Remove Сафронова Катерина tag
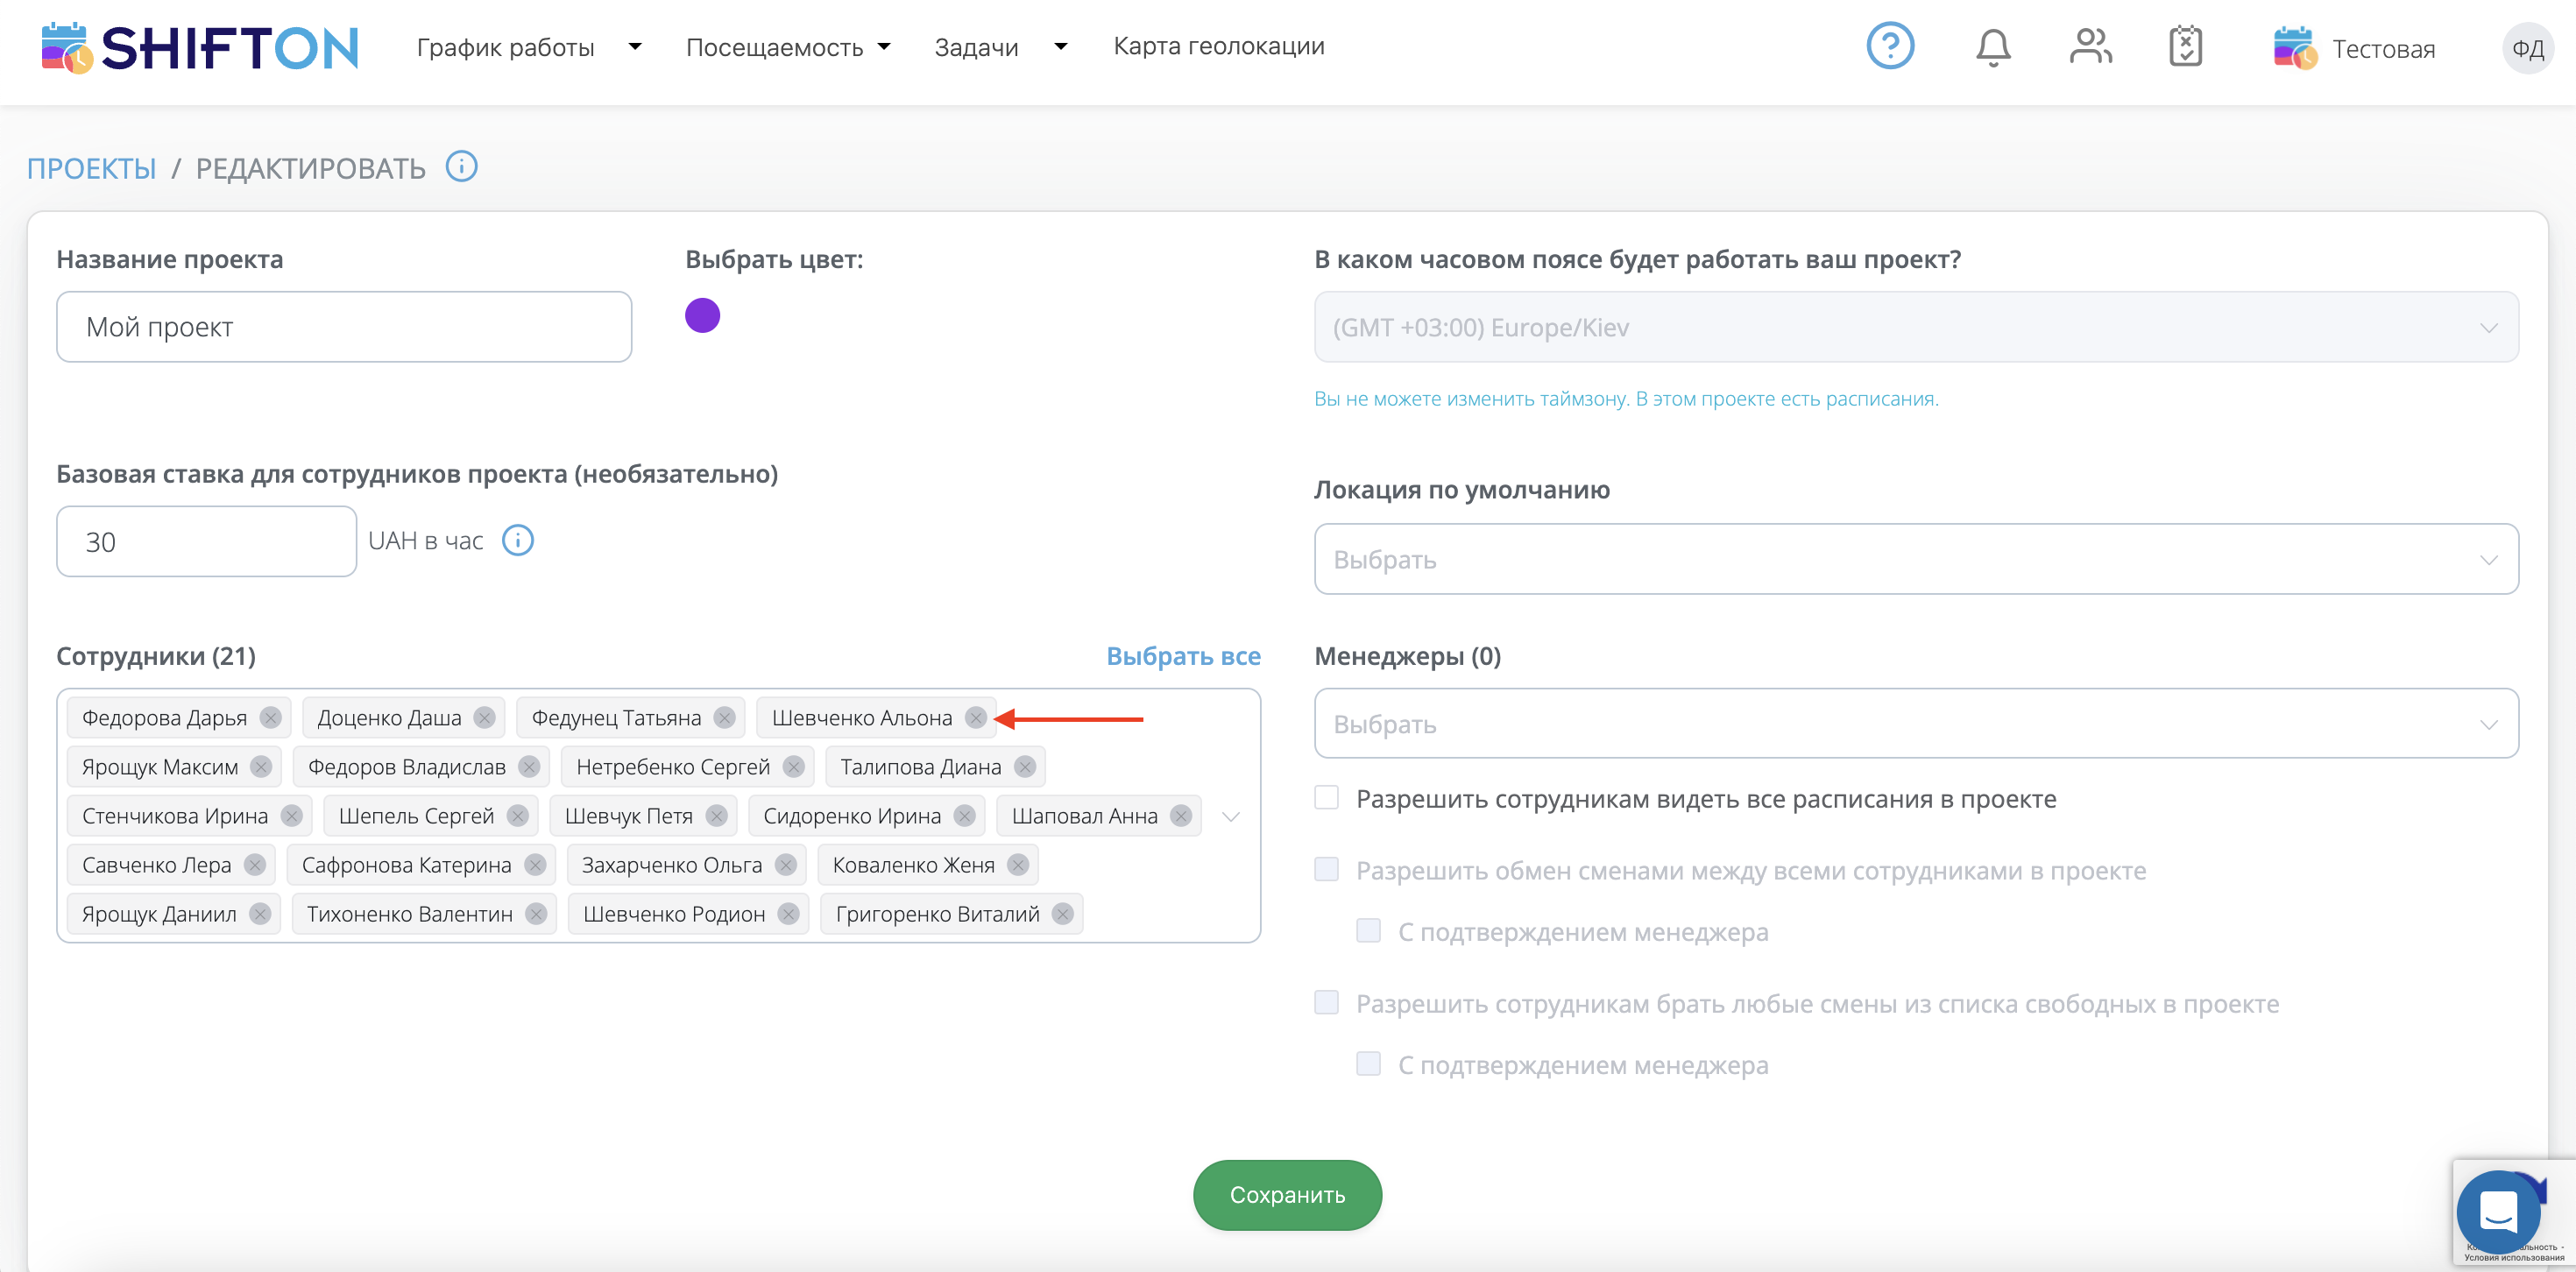This screenshot has width=2576, height=1272. tap(535, 865)
